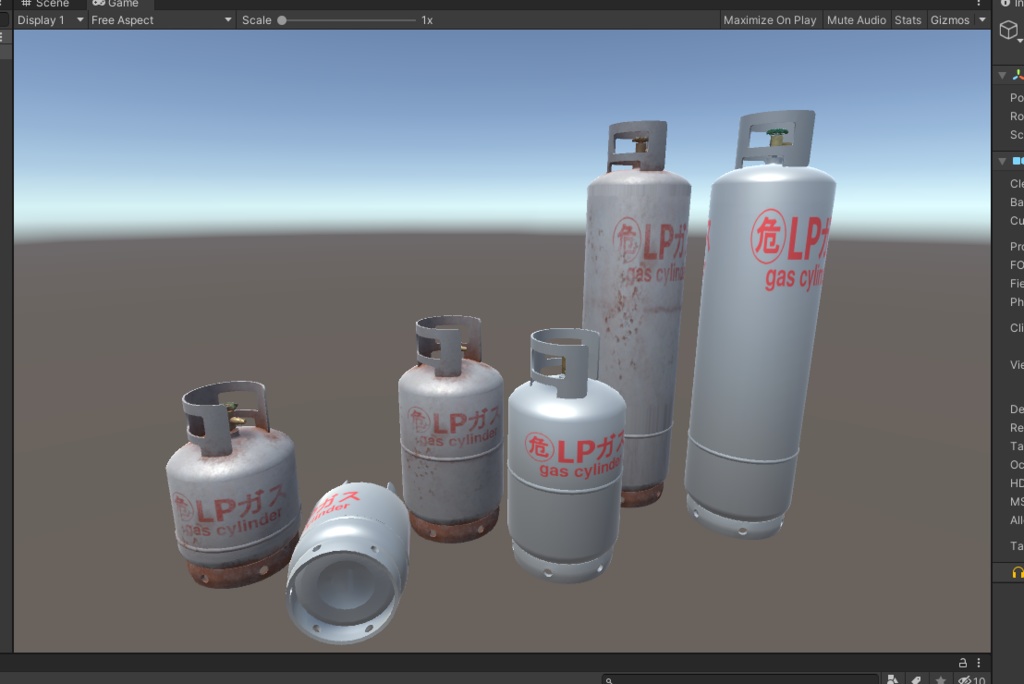Toggle the Stats overlay

click(908, 19)
